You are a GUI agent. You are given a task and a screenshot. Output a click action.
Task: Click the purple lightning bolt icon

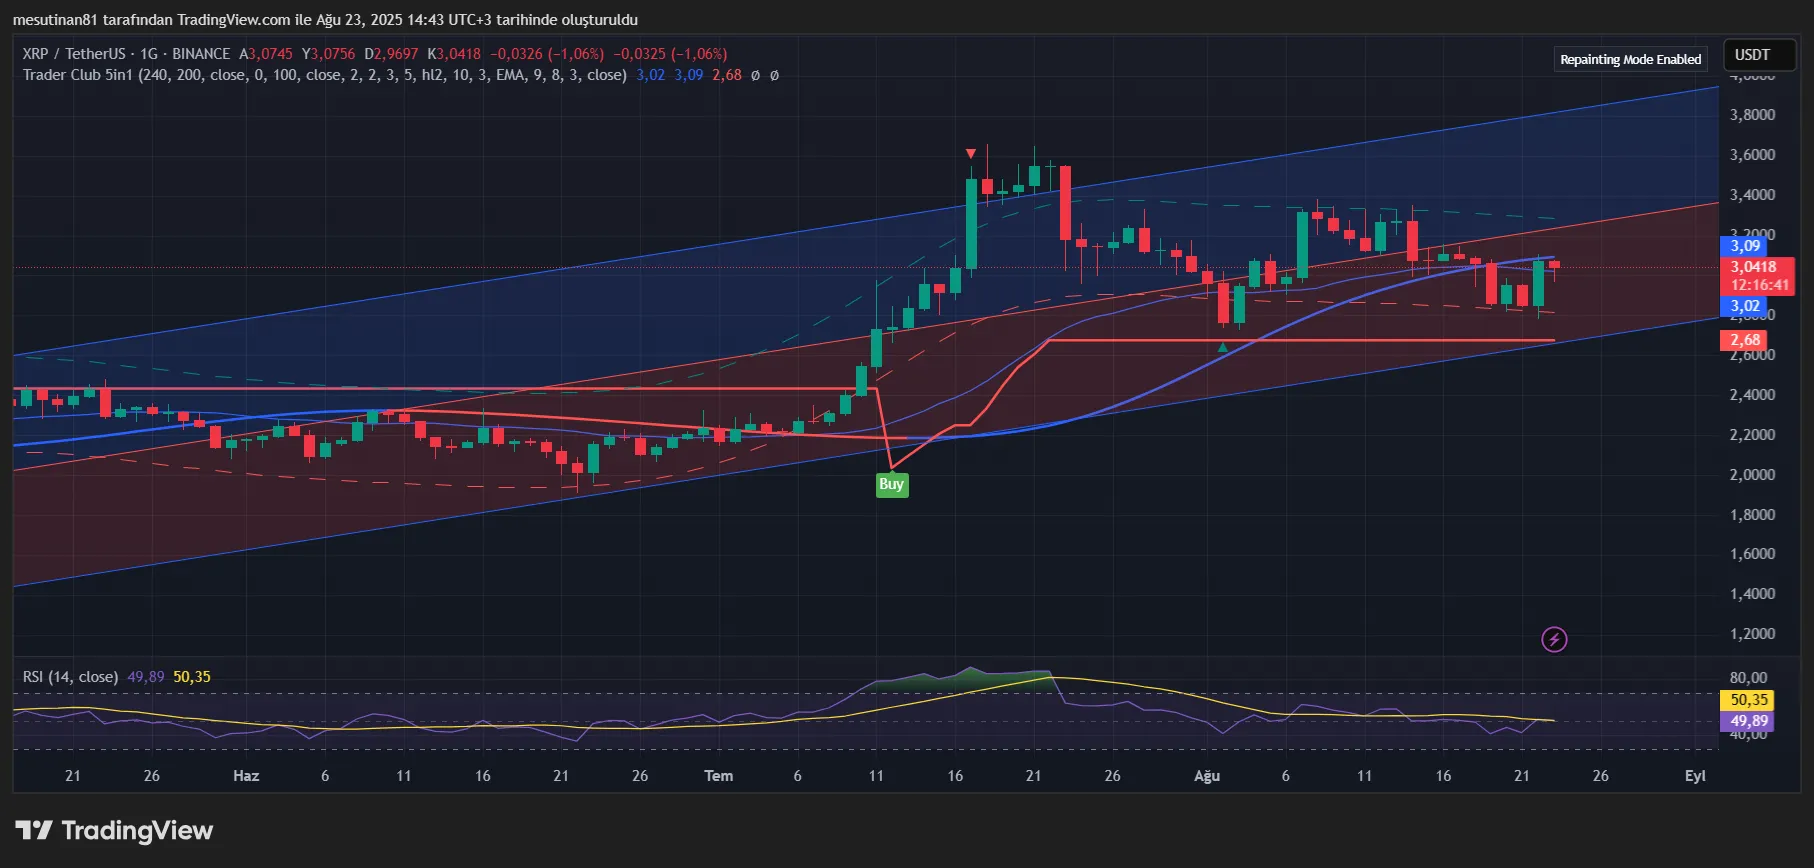tap(1554, 639)
